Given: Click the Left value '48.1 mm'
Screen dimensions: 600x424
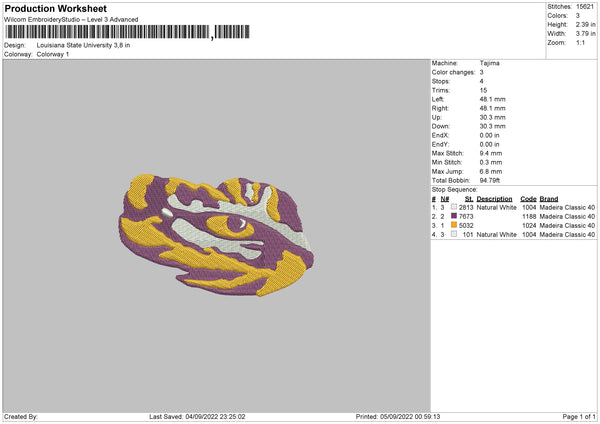Looking at the screenshot, I should coord(492,99).
